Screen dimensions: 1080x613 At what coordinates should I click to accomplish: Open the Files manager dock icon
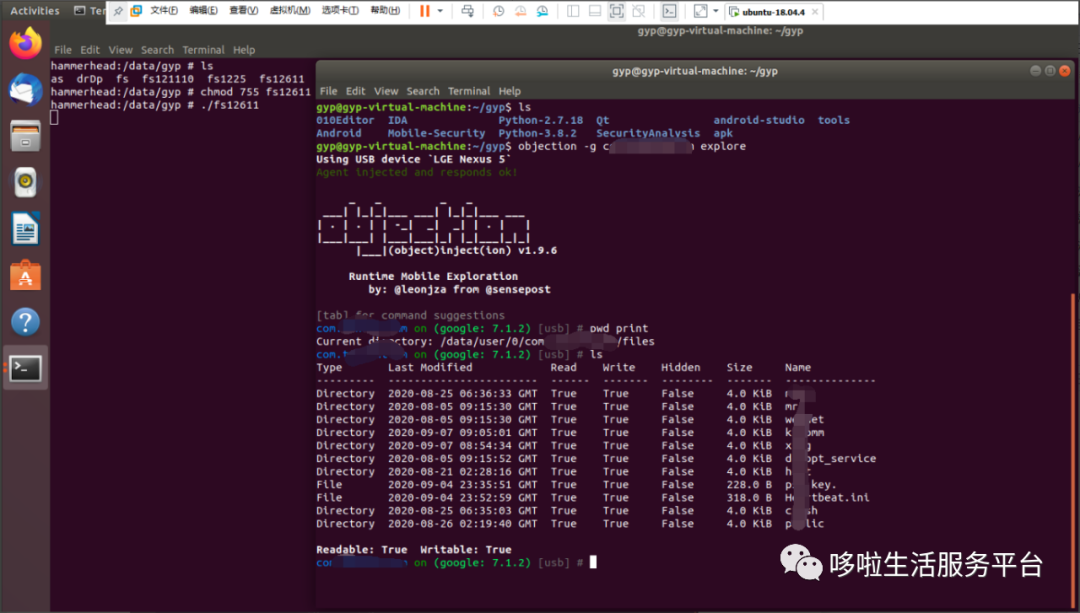tap(25, 136)
